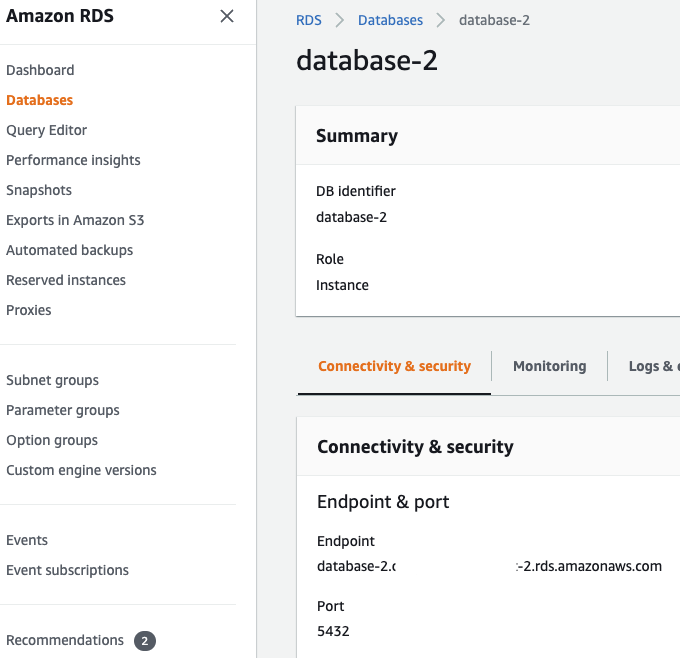This screenshot has width=680, height=658.
Task: Open Proxies page
Action: 29,310
